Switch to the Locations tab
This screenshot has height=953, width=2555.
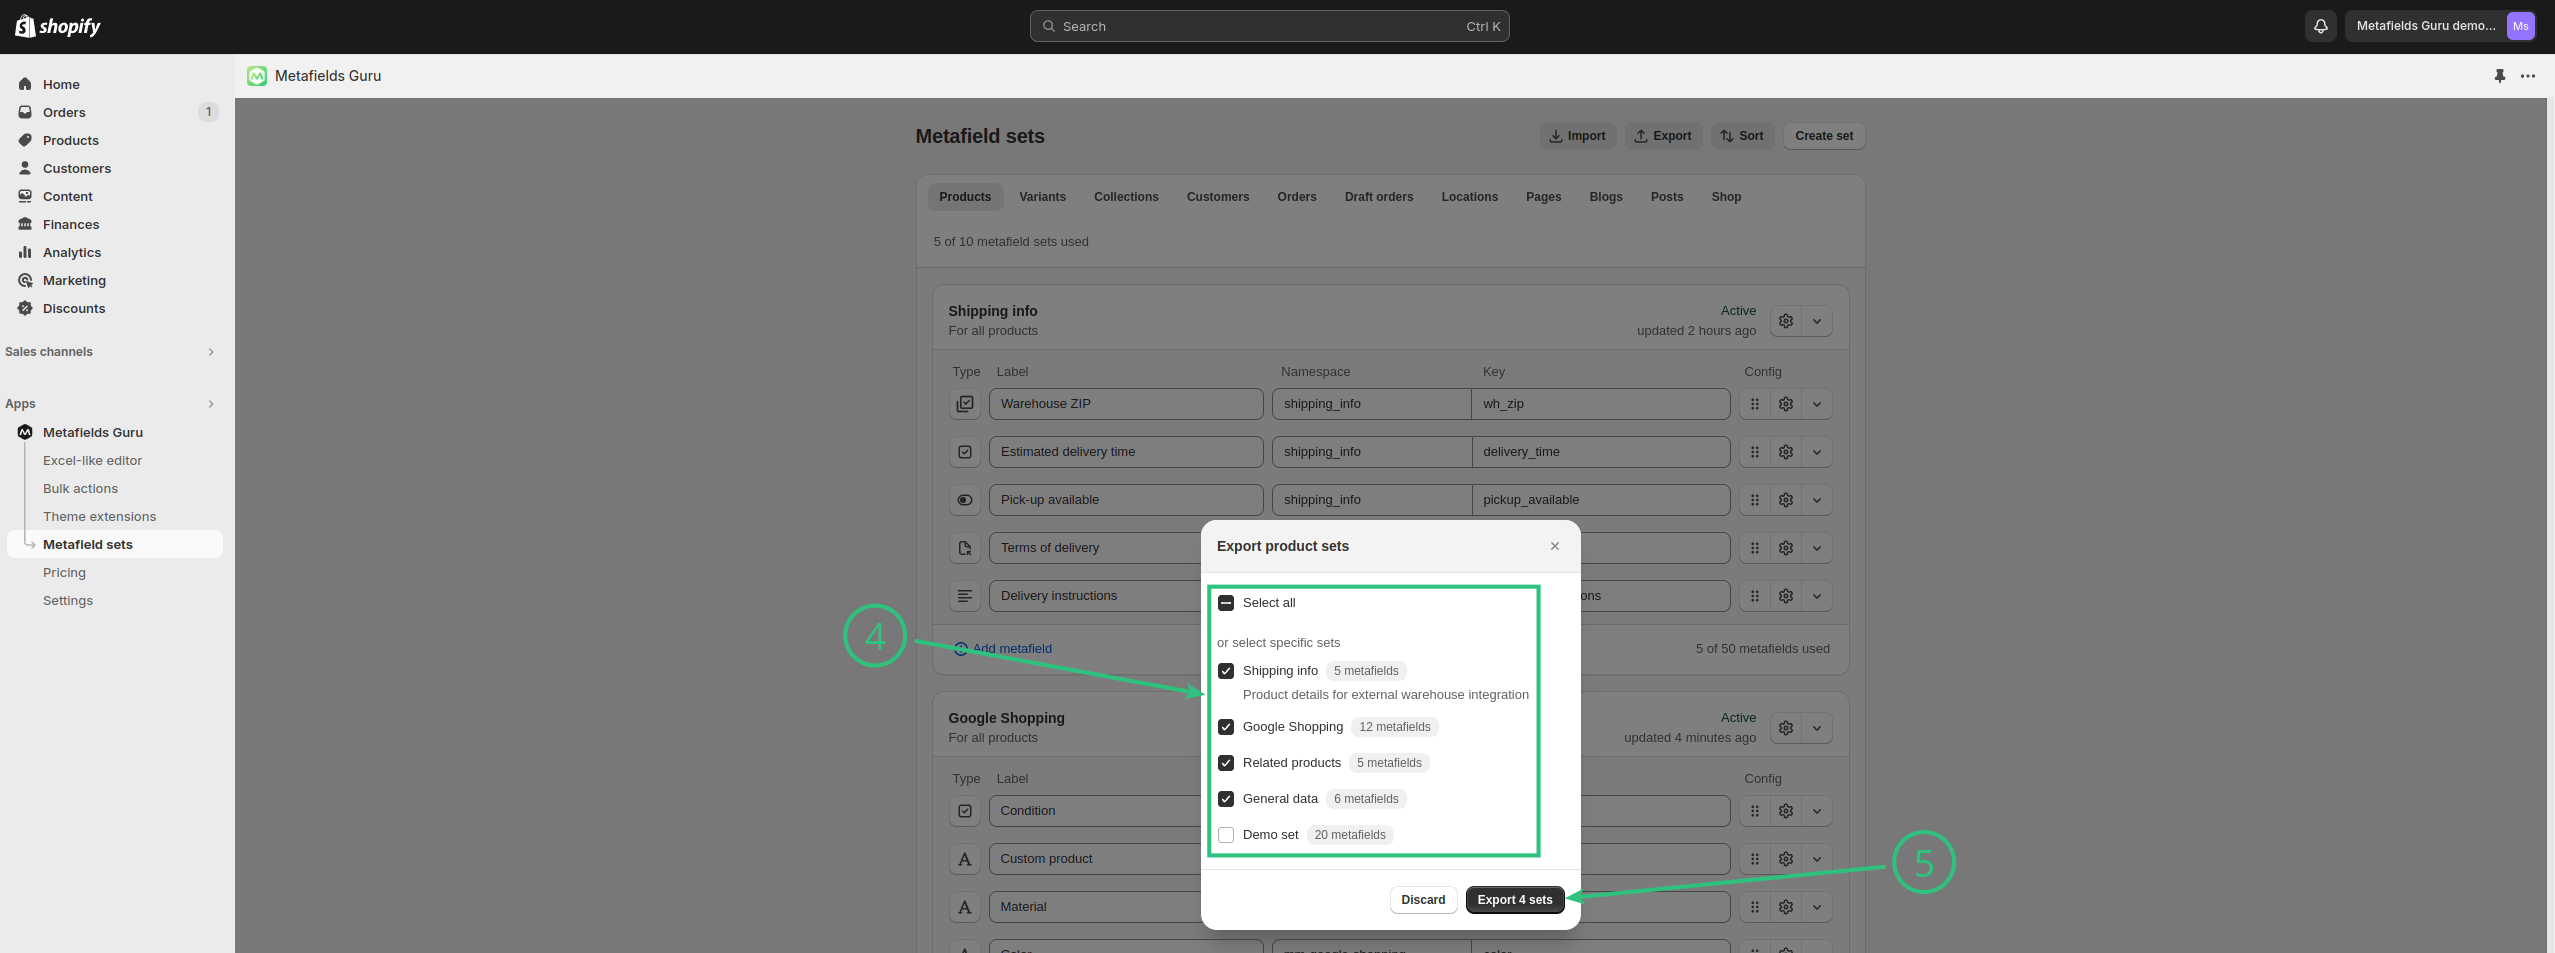1469,197
